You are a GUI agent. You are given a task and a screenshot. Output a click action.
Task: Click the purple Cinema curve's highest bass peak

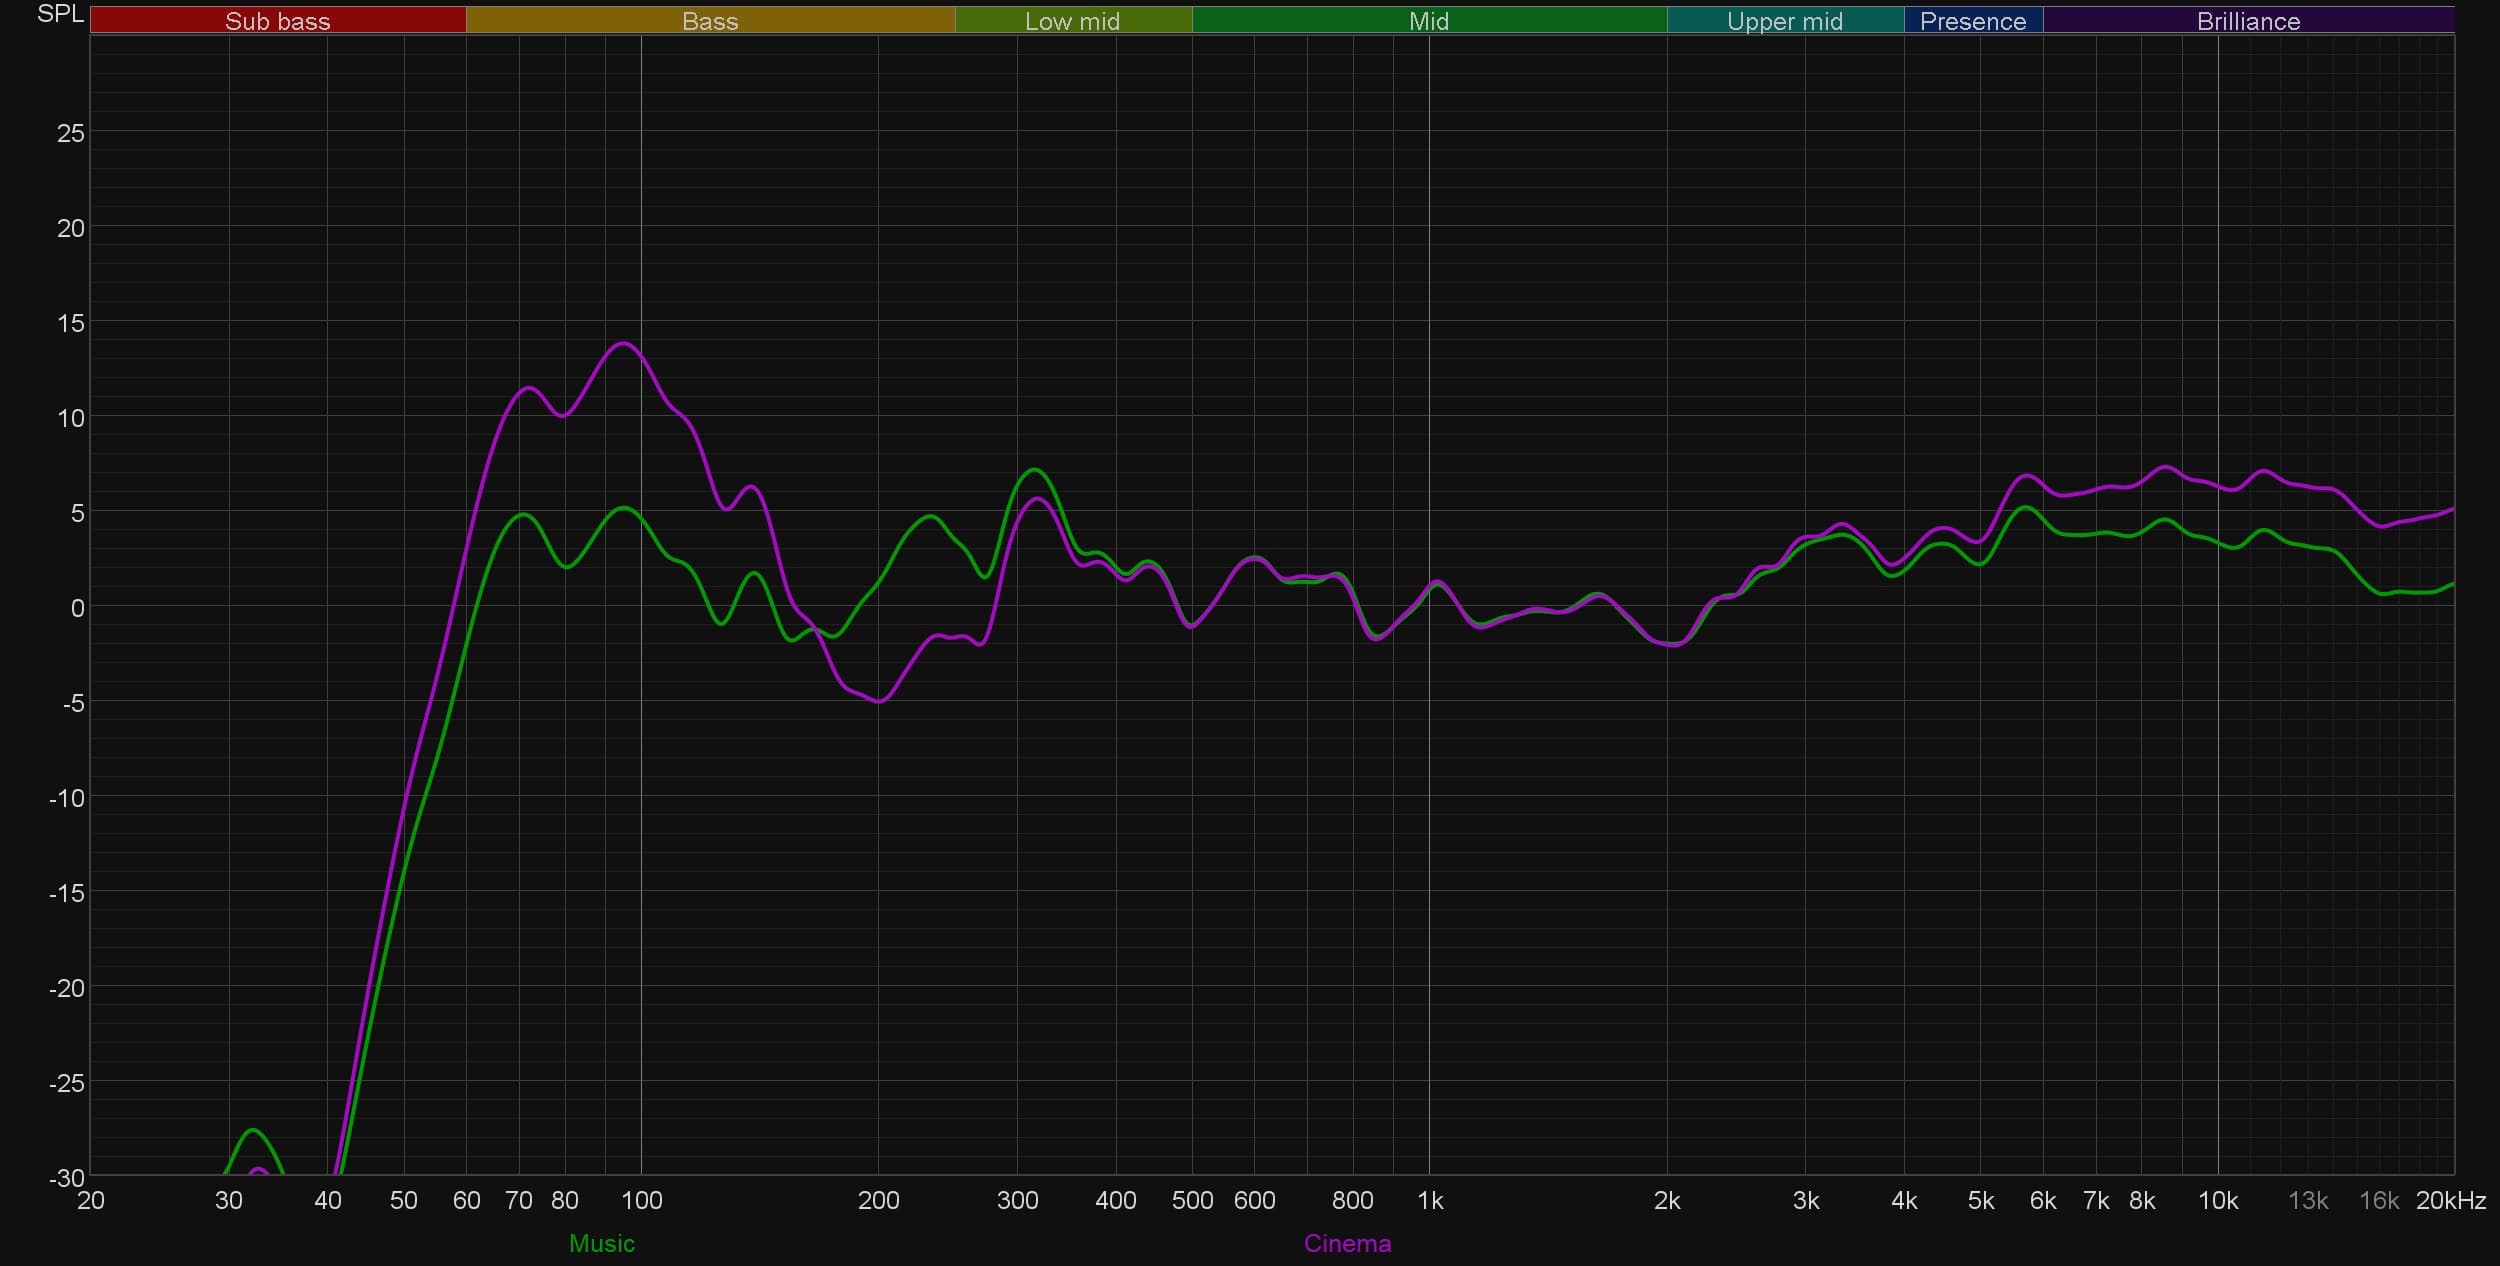coord(623,344)
